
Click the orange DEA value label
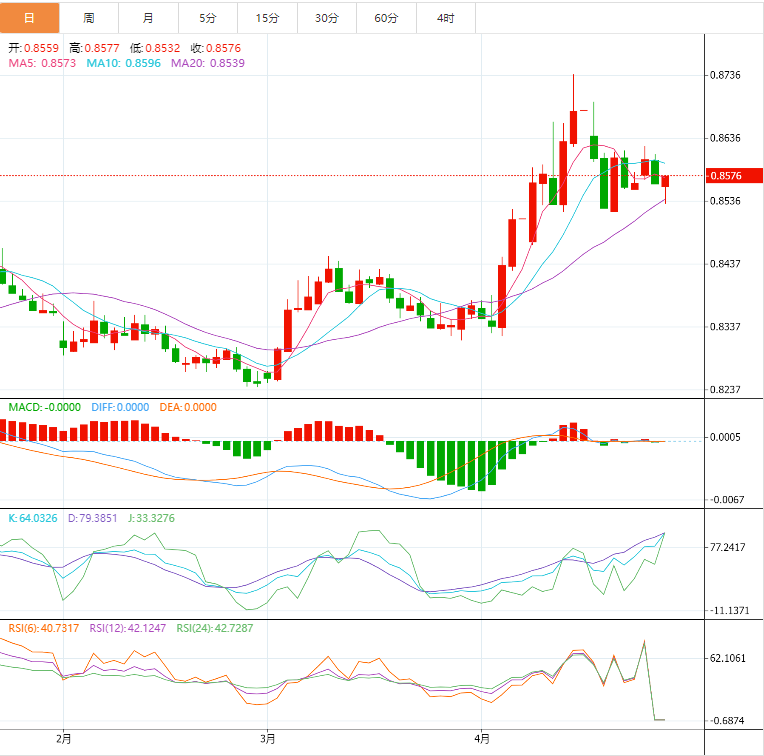pyautogui.click(x=187, y=407)
